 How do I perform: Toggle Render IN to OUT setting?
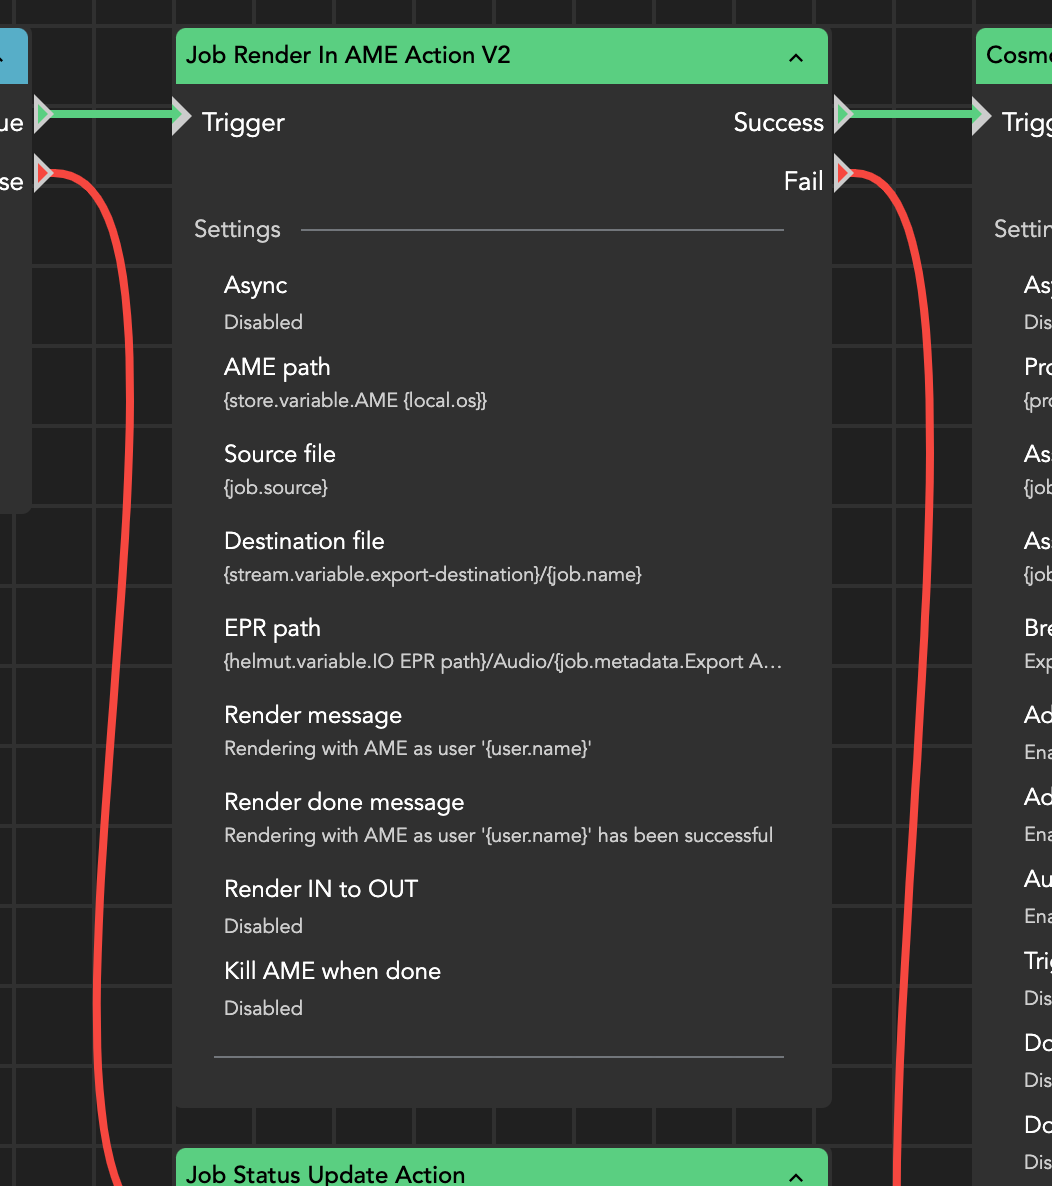coord(263,926)
